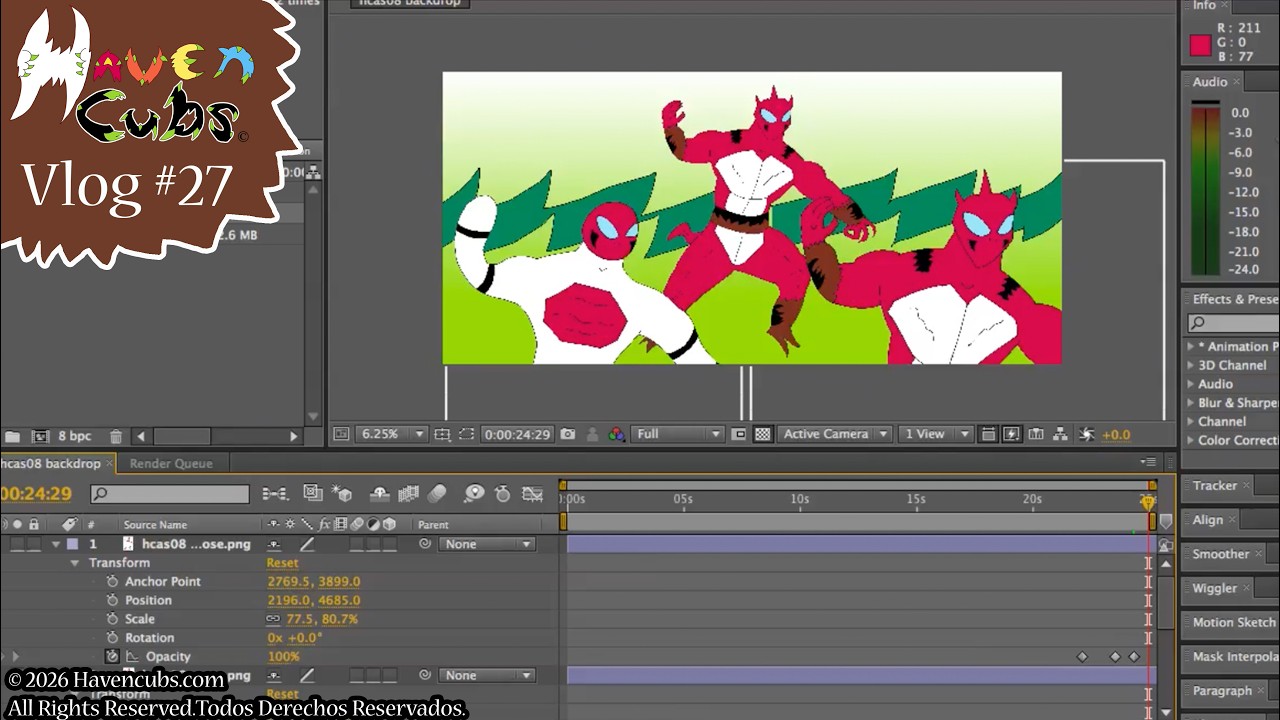The height and width of the screenshot is (720, 1280).
Task: Open the Graph Editor icon
Action: point(533,494)
